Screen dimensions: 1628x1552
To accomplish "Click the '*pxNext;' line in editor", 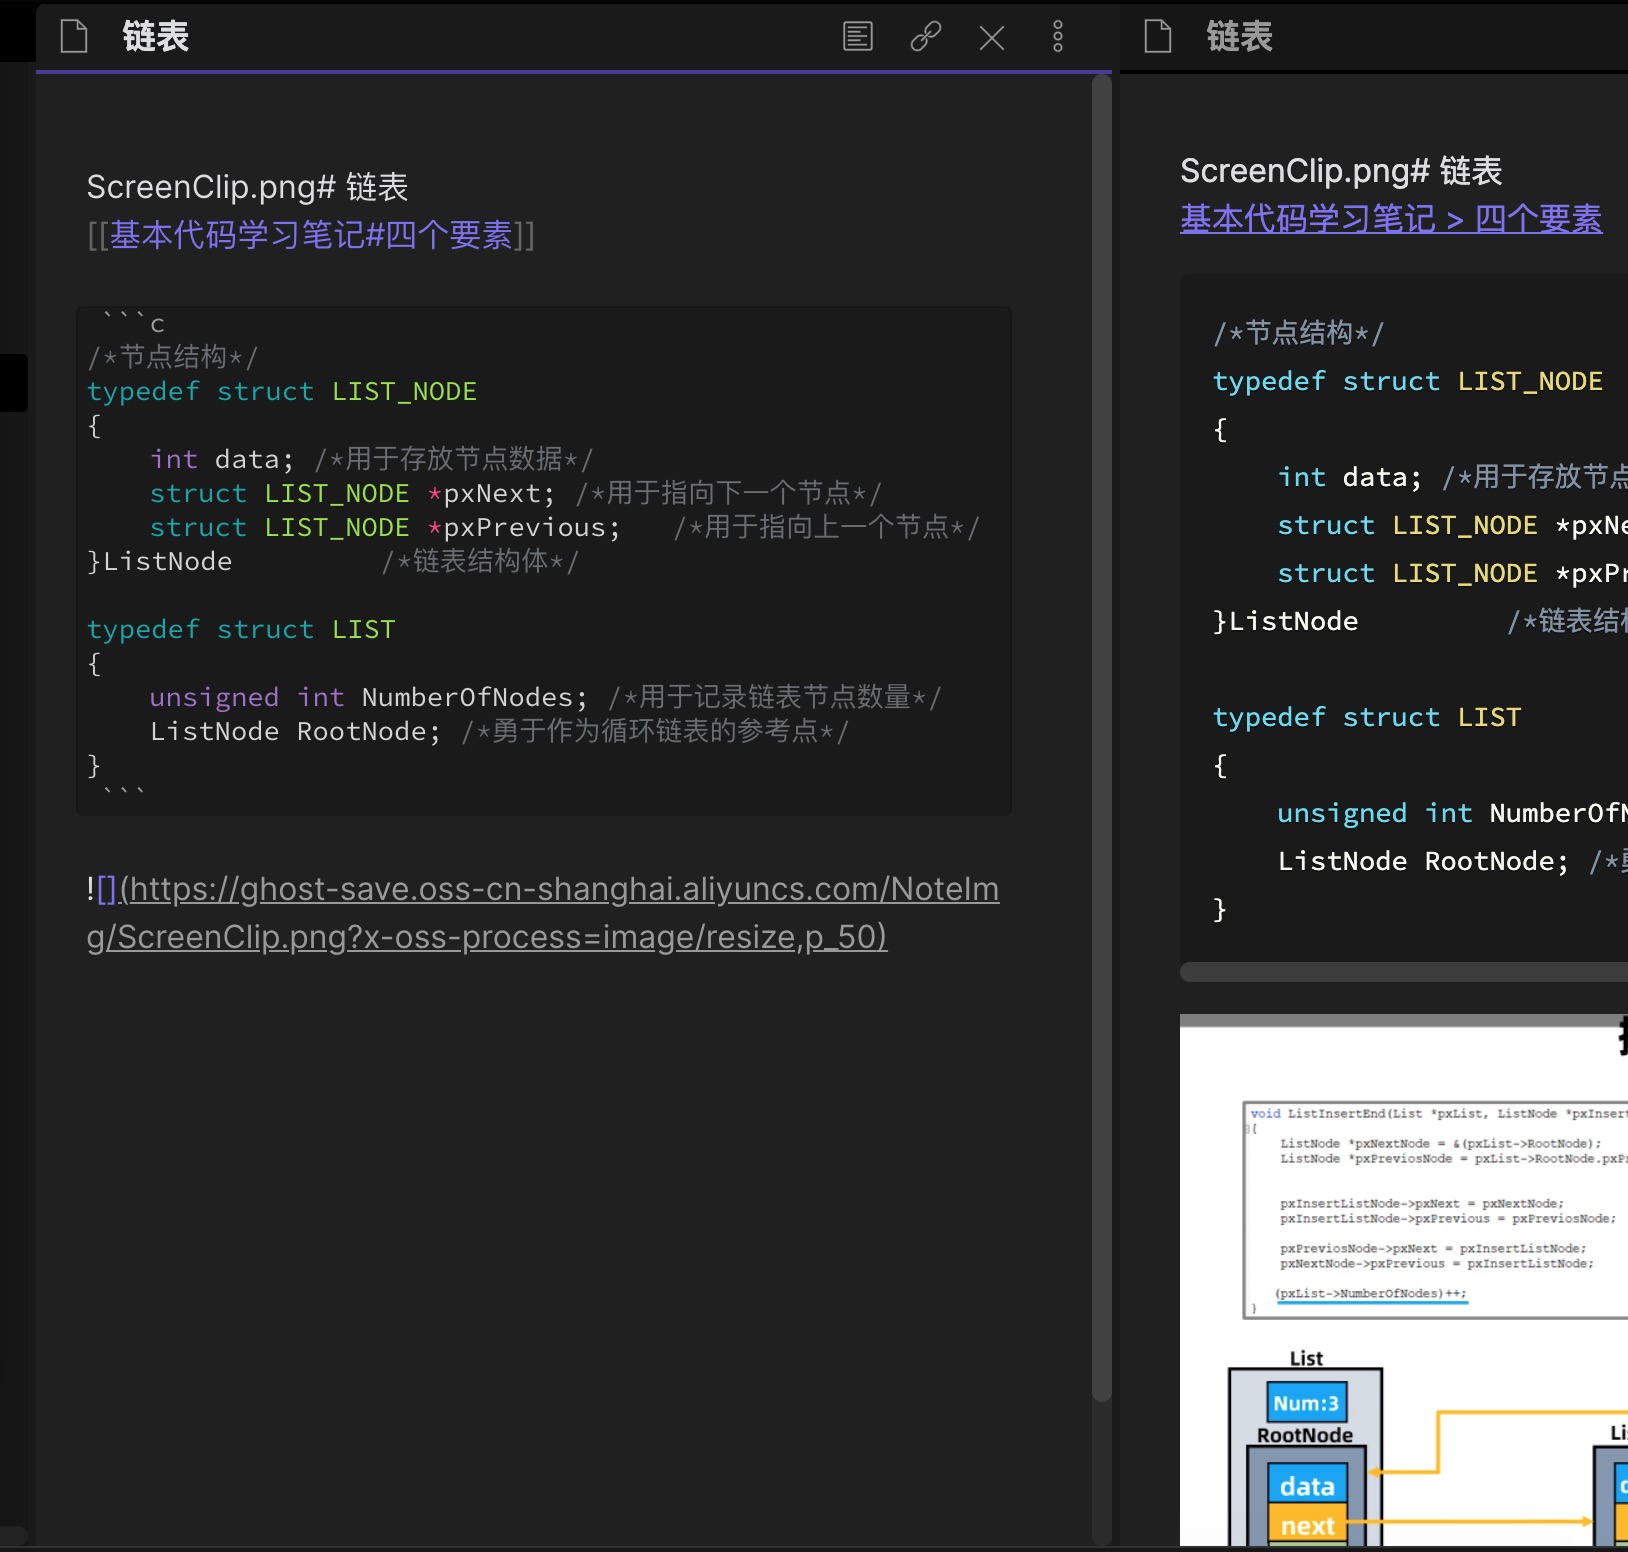I will coord(515,493).
